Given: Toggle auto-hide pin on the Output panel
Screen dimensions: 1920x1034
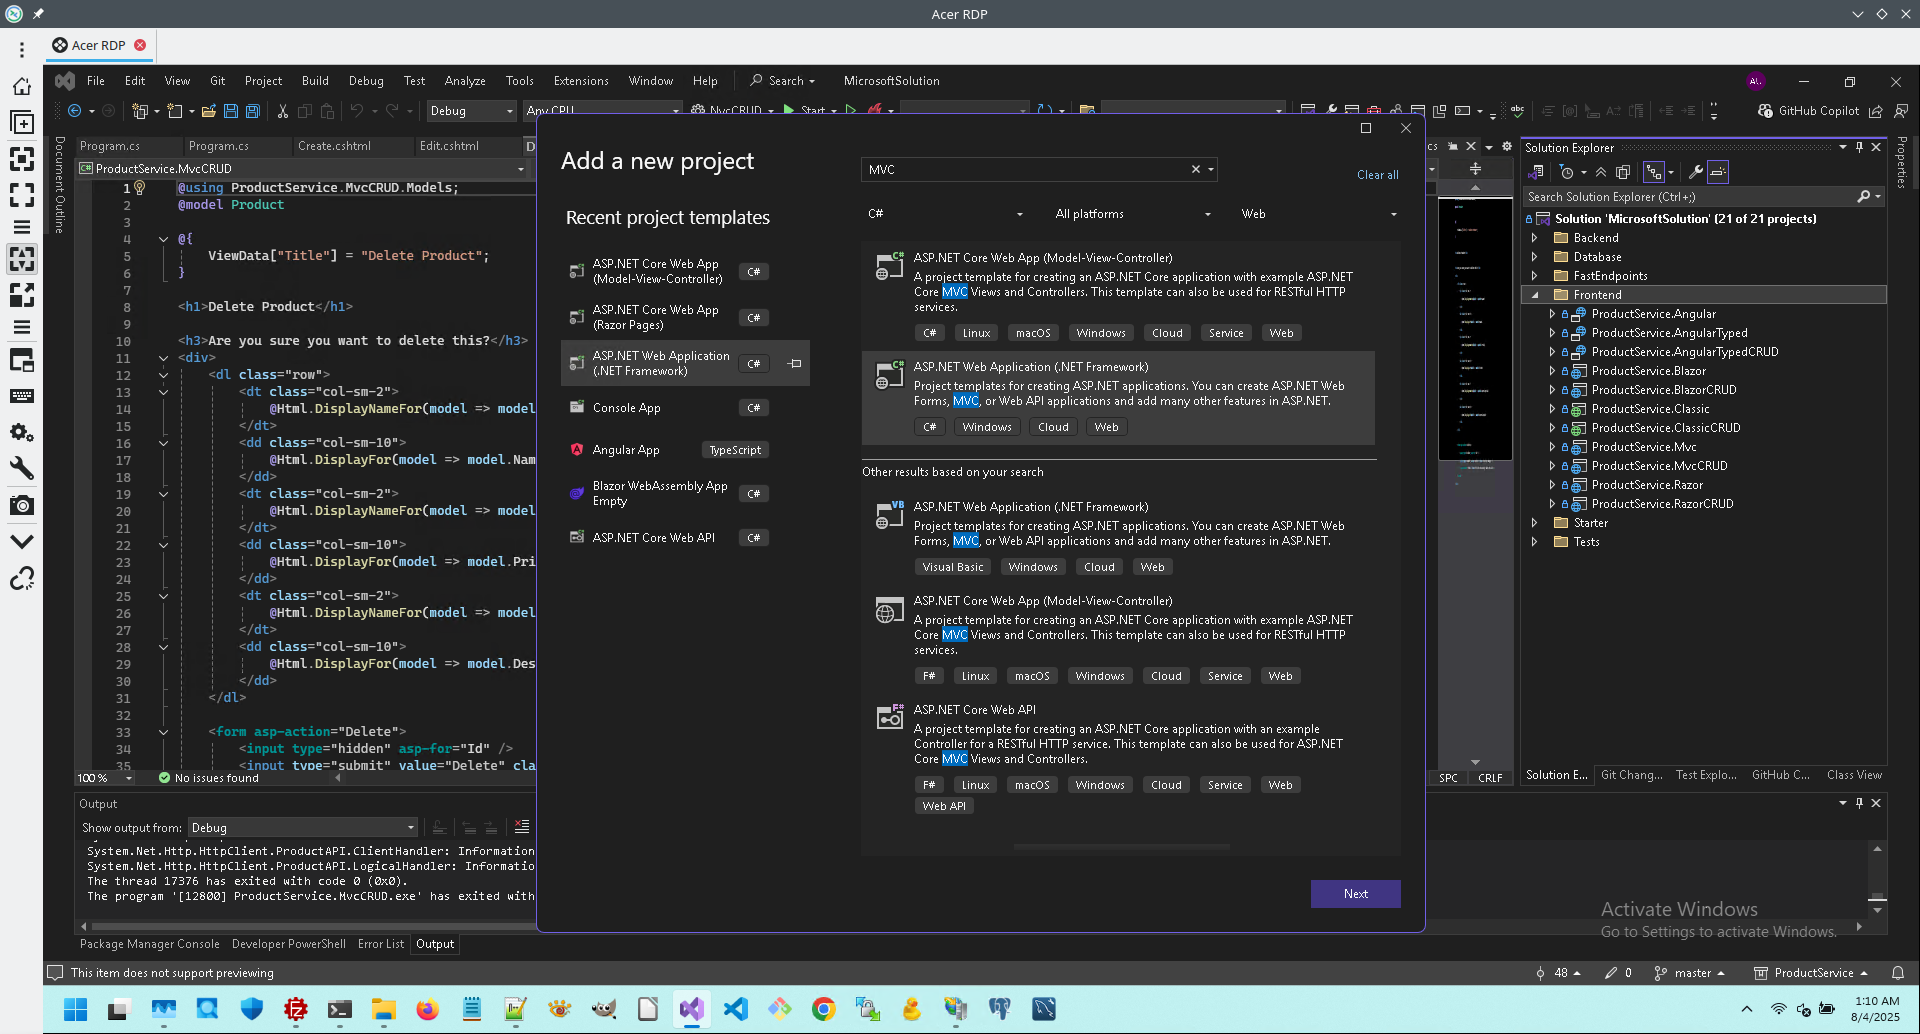Looking at the screenshot, I should click(x=1859, y=803).
